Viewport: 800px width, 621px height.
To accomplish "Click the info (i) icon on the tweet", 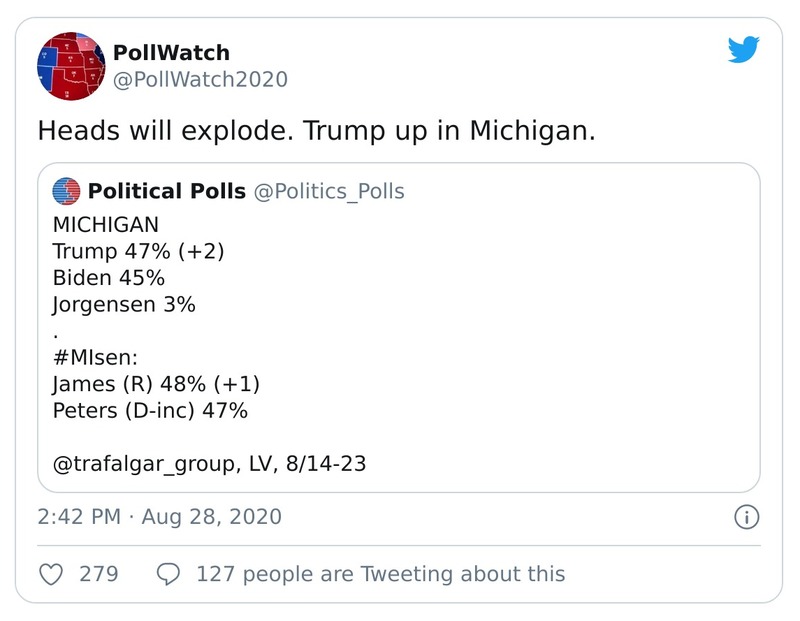I will (749, 517).
